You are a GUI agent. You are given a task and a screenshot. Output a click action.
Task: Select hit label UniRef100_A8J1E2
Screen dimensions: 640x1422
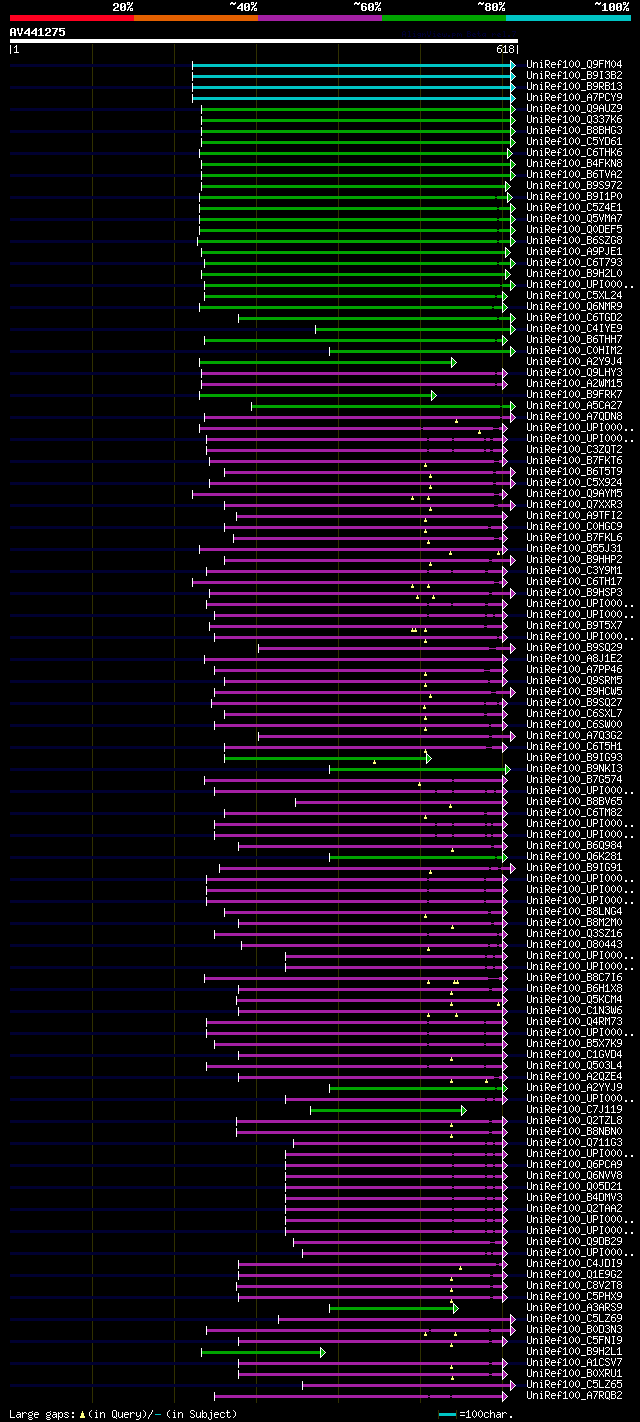(574, 658)
